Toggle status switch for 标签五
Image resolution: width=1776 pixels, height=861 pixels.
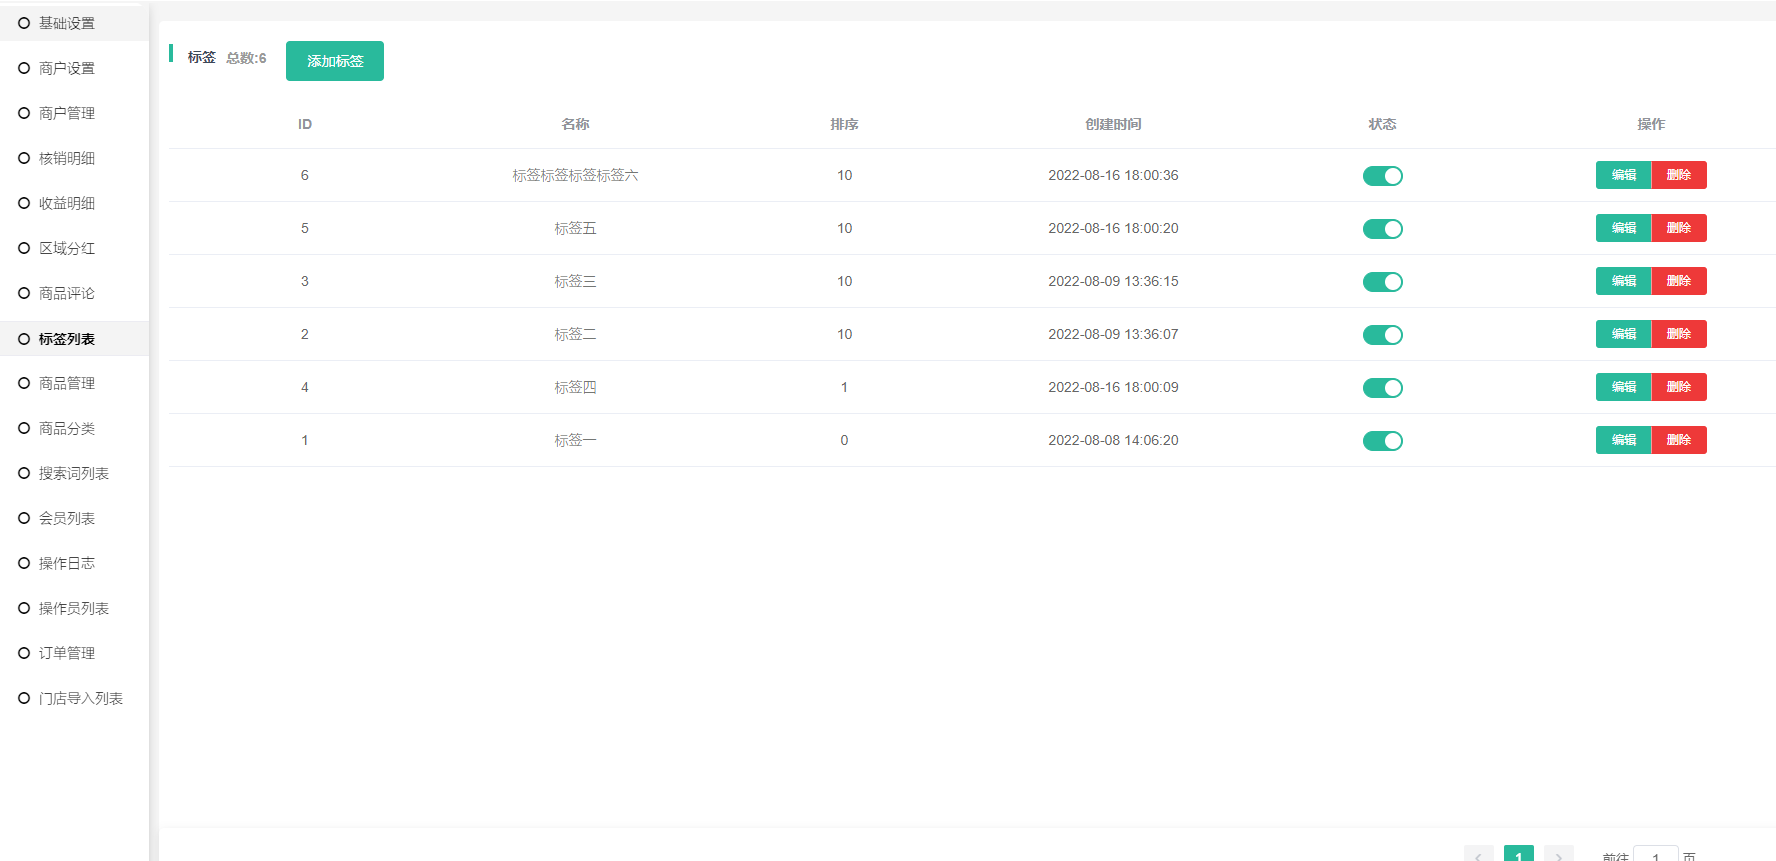click(x=1382, y=229)
